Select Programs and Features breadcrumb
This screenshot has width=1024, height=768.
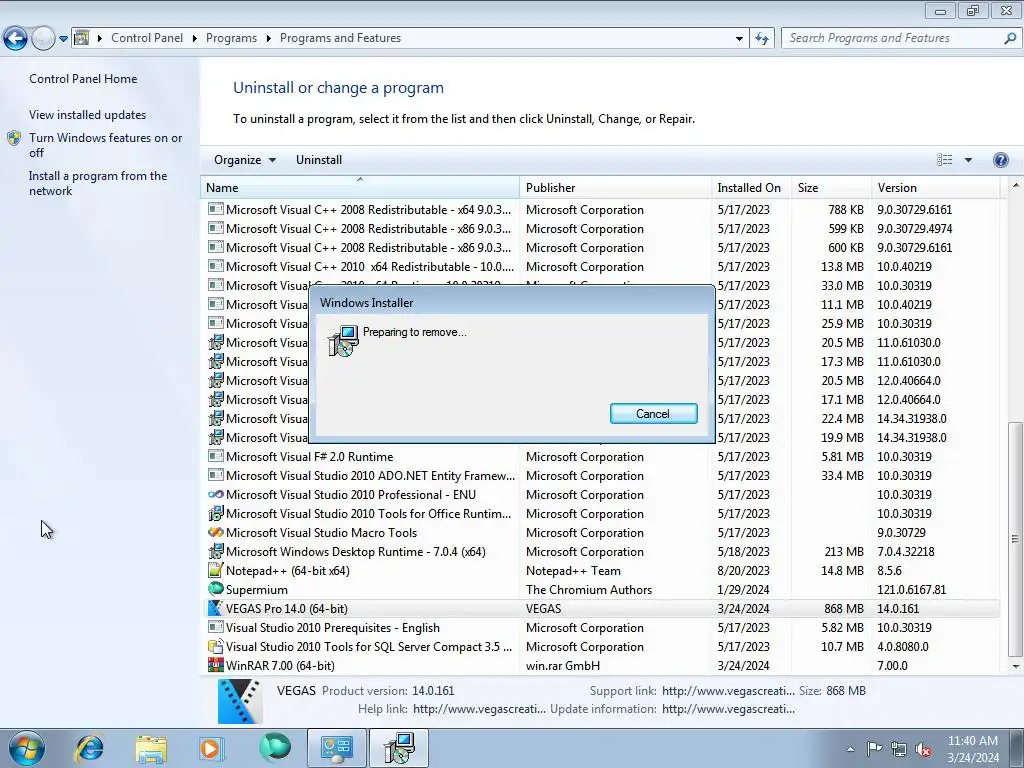[x=340, y=38]
